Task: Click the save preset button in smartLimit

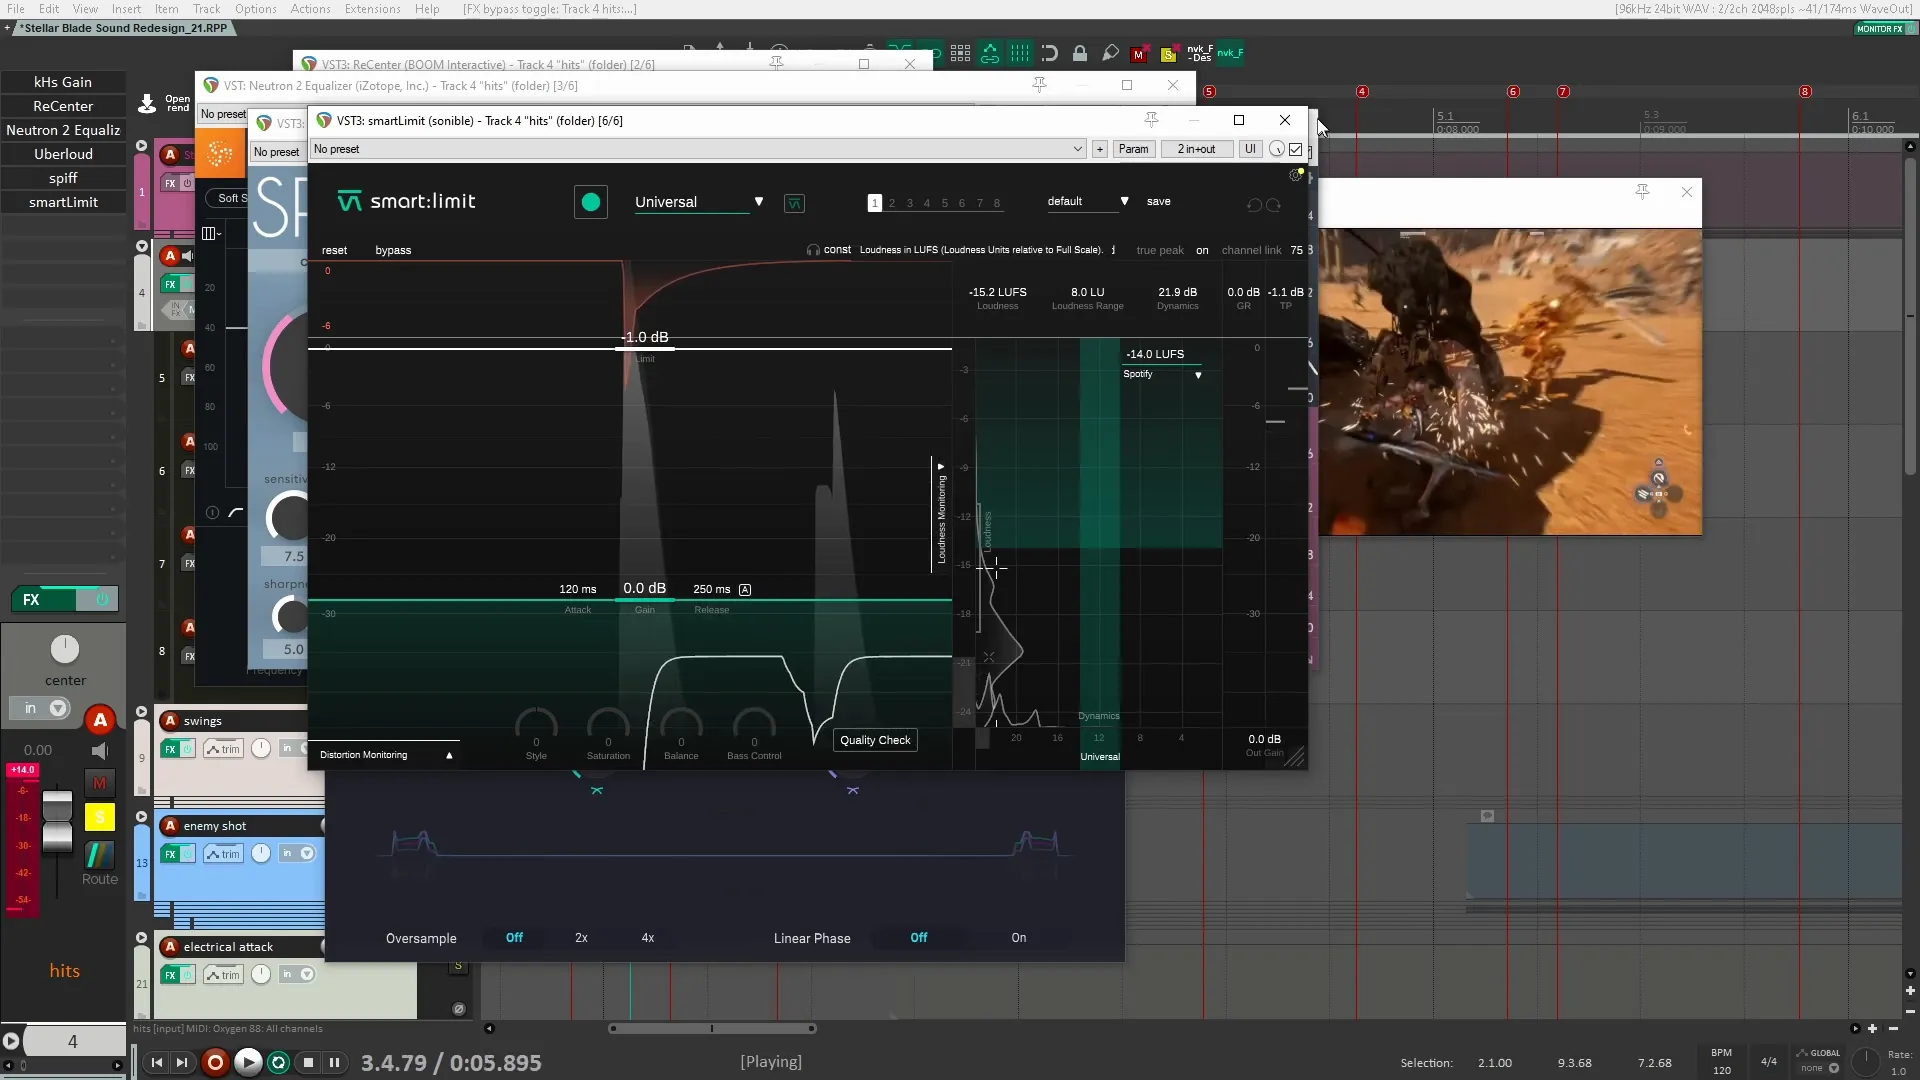Action: [x=1158, y=201]
